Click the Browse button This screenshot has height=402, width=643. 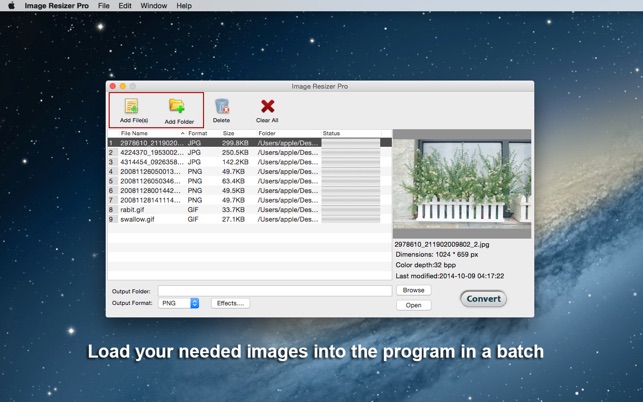pyautogui.click(x=413, y=290)
